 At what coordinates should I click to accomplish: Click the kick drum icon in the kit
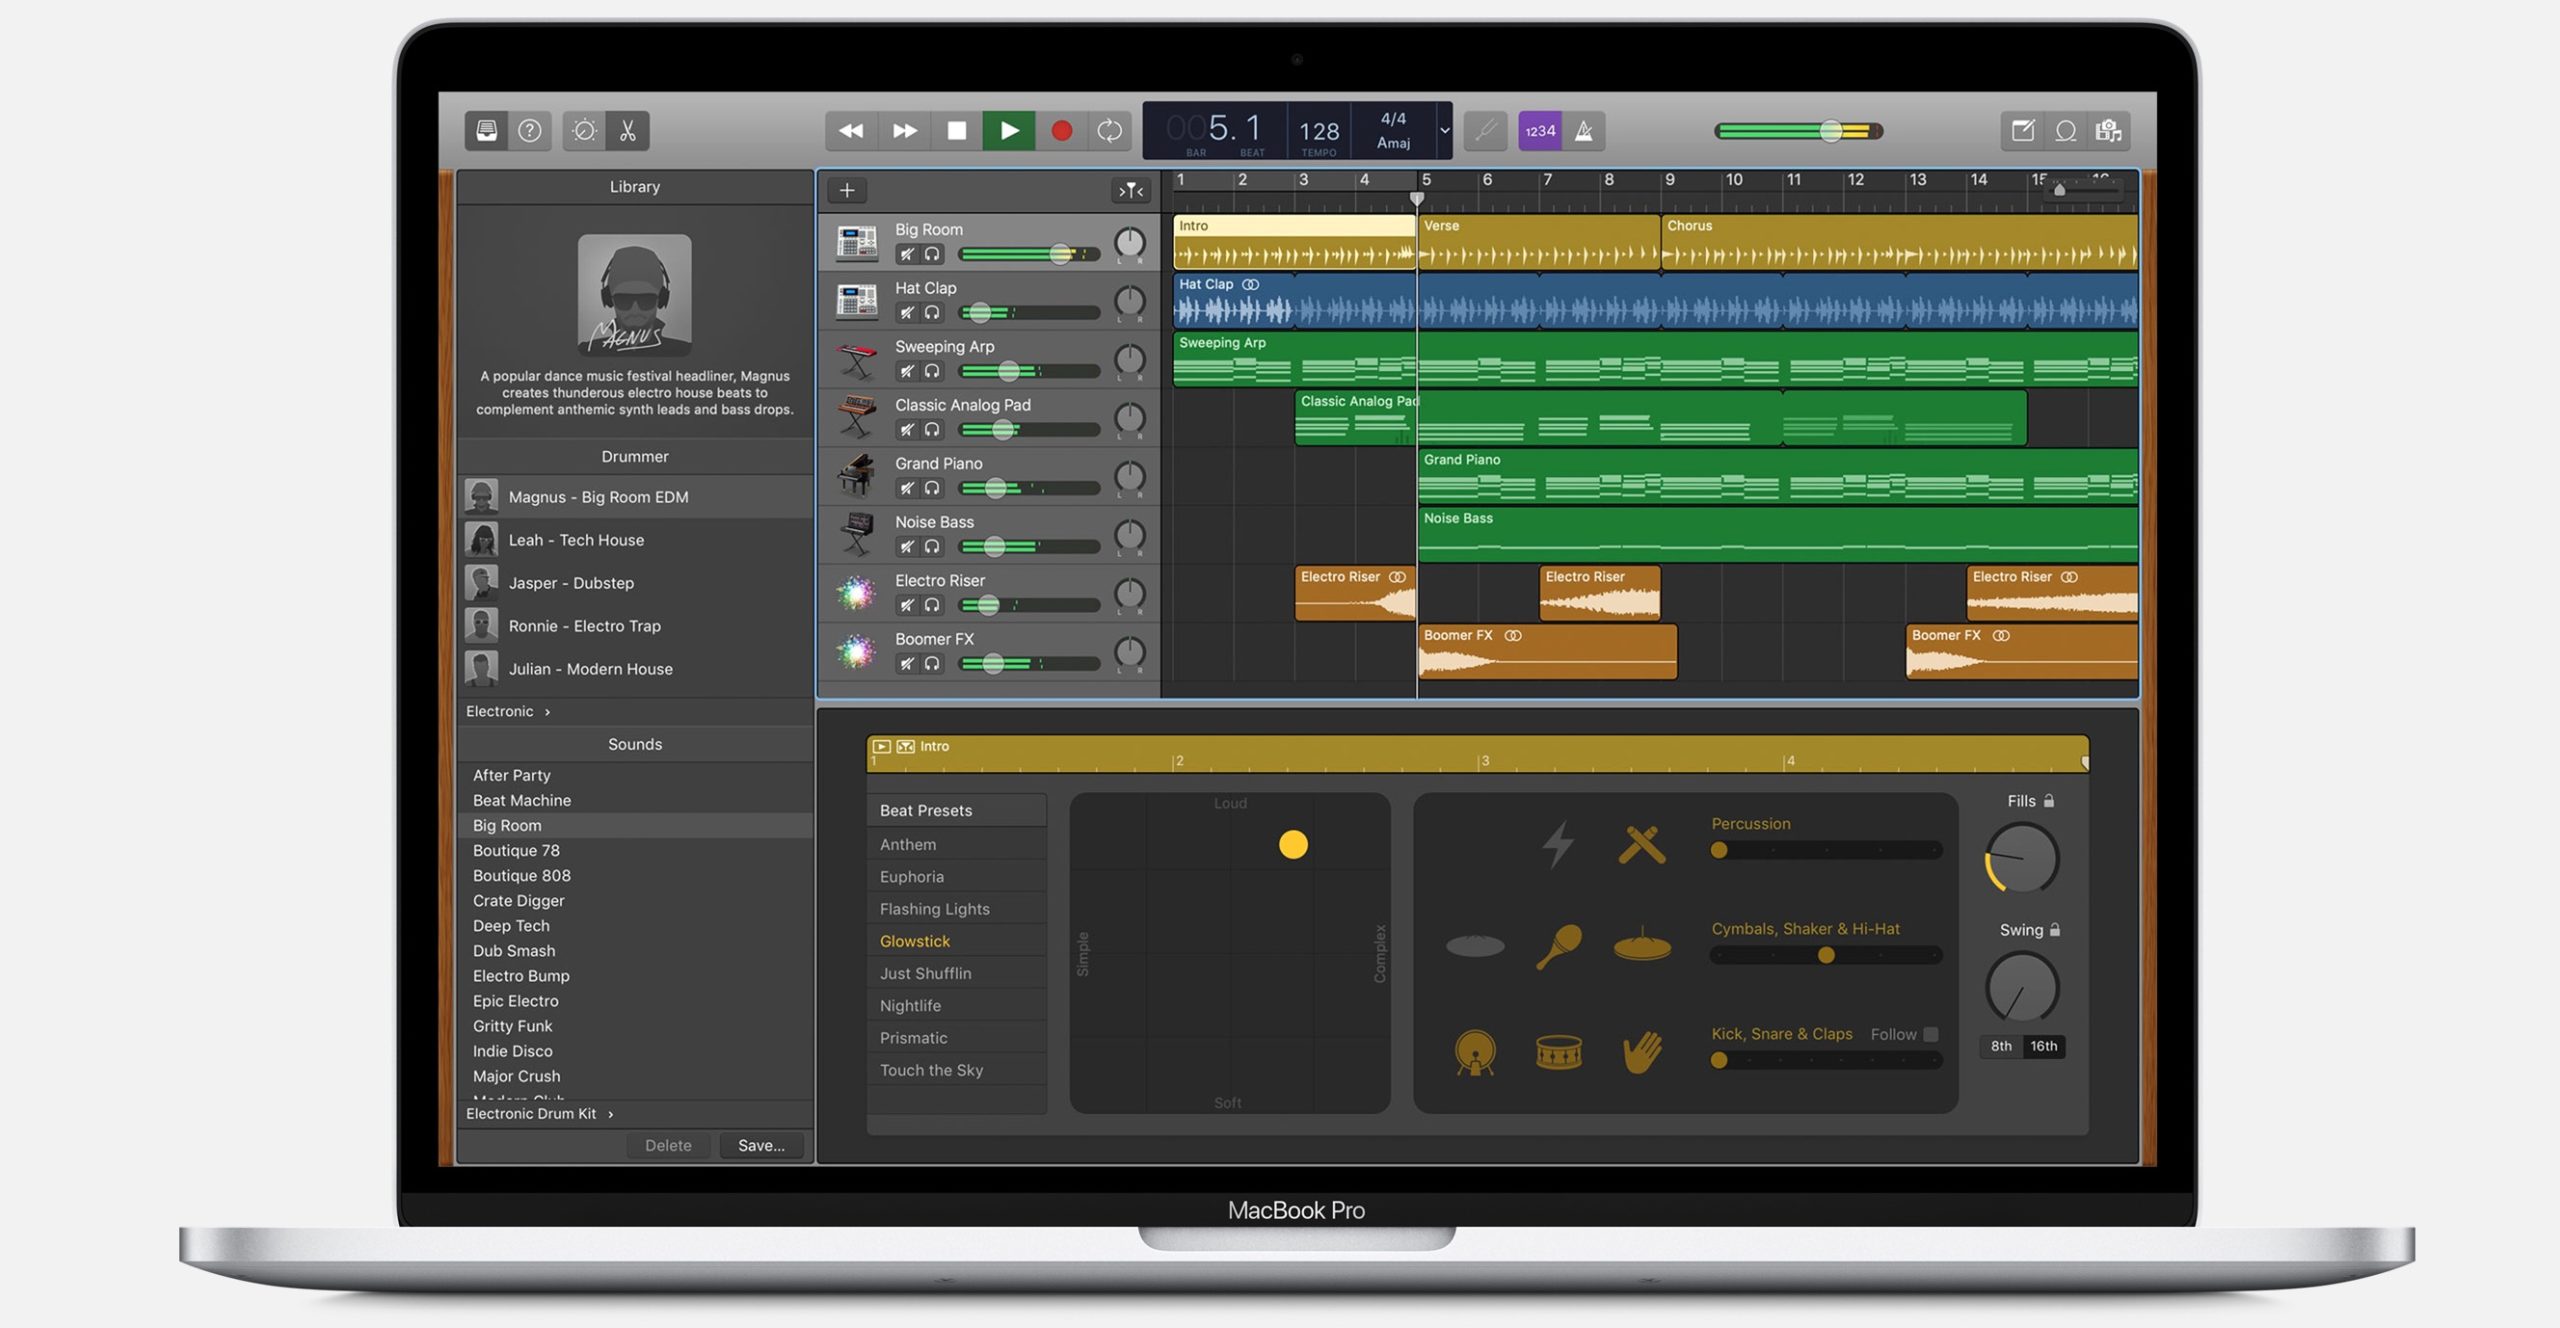click(x=1475, y=1052)
